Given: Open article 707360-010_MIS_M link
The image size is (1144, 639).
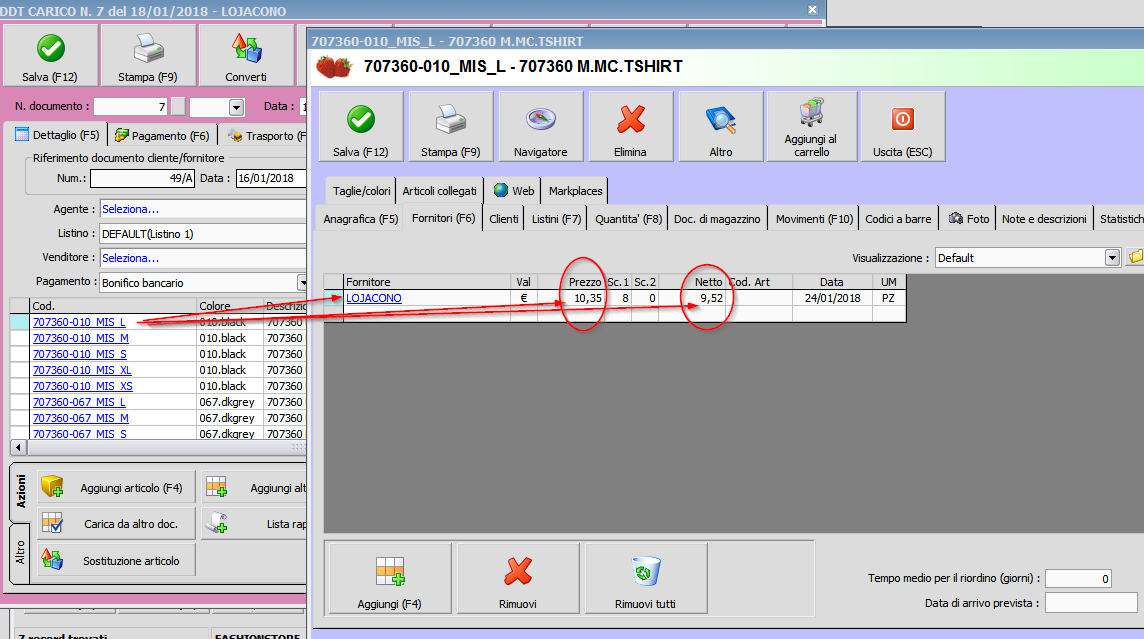Looking at the screenshot, I should coord(80,338).
